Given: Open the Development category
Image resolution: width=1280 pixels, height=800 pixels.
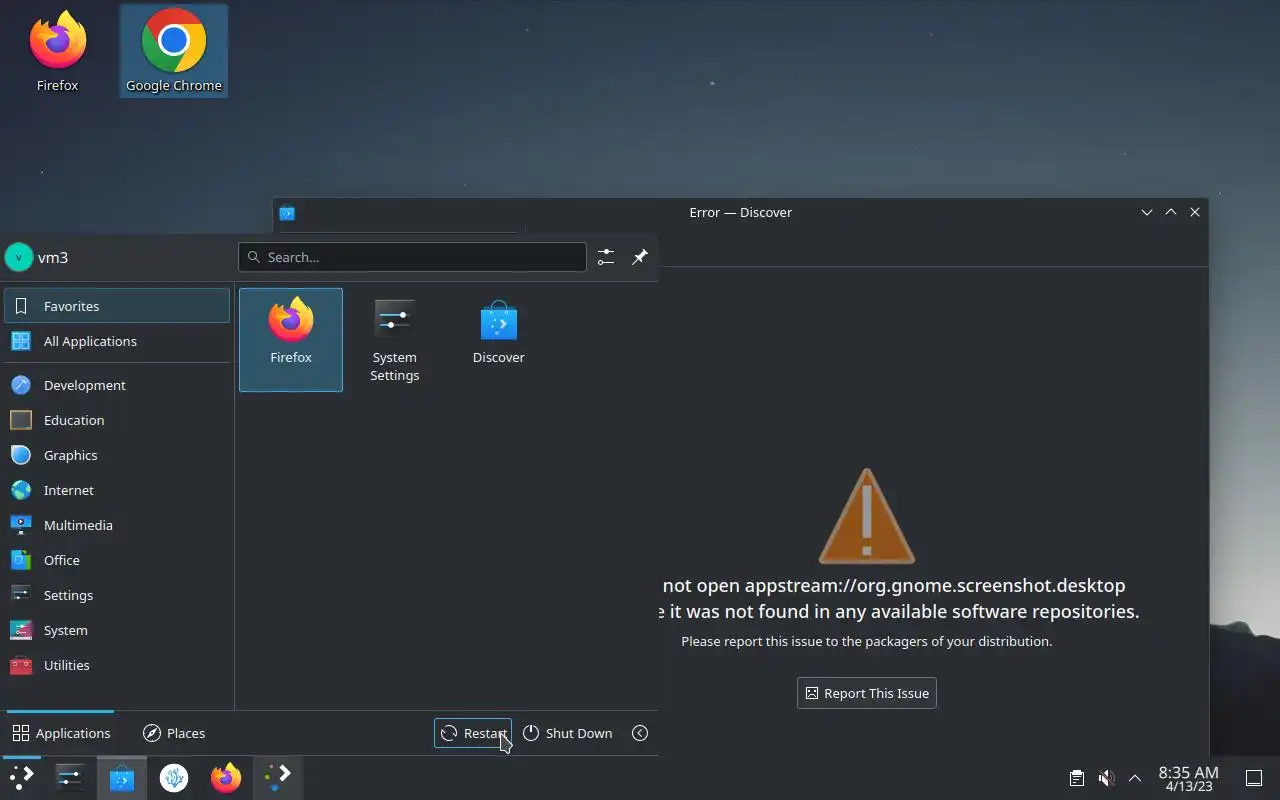Looking at the screenshot, I should (x=117, y=385).
